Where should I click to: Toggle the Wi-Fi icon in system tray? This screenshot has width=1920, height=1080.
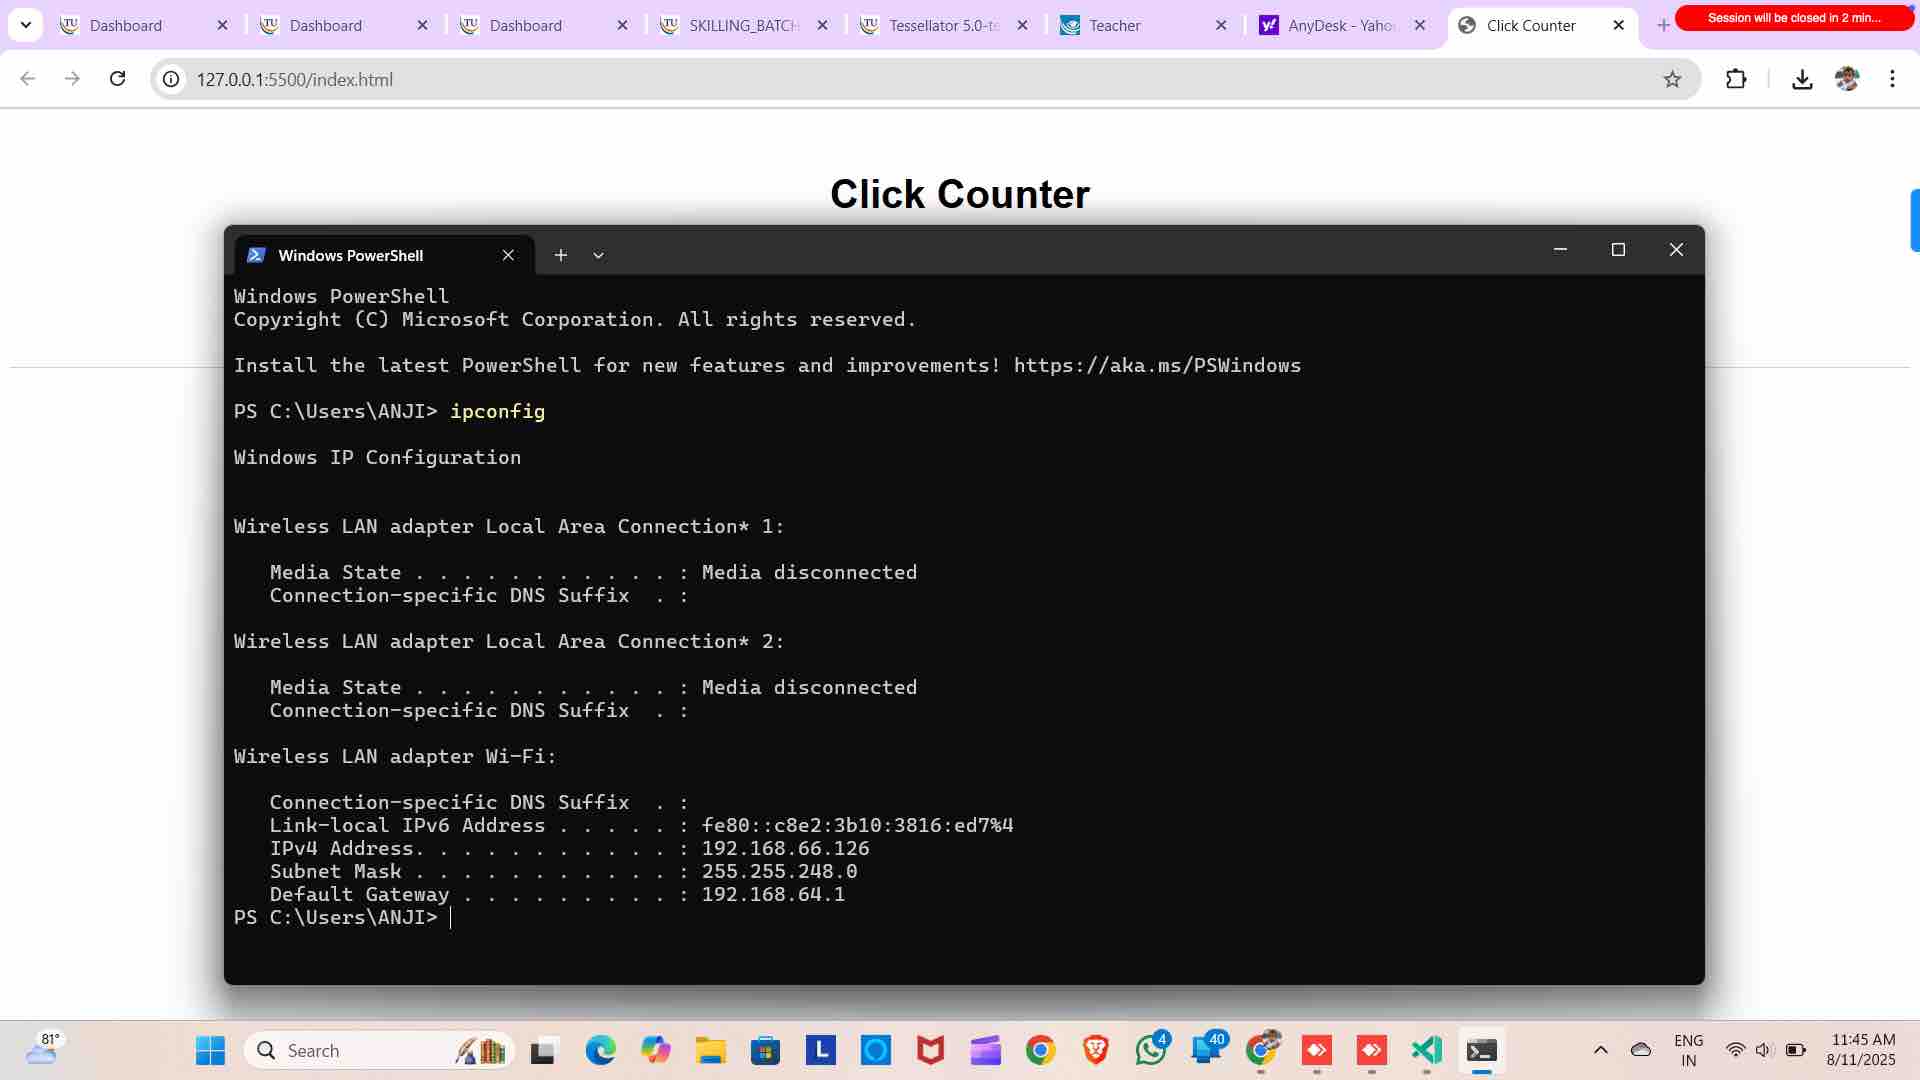pyautogui.click(x=1734, y=1050)
